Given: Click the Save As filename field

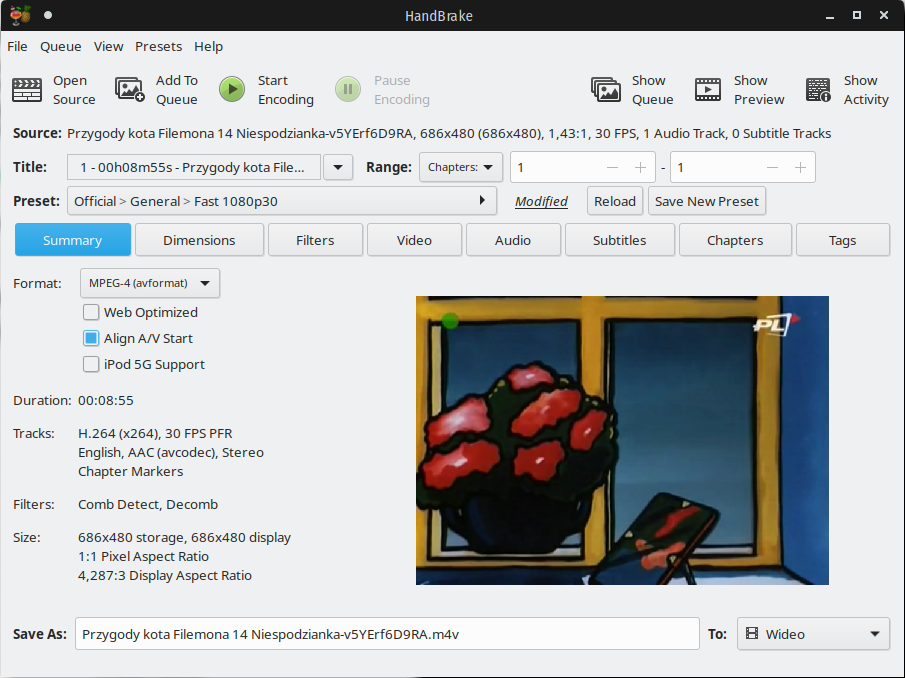Looking at the screenshot, I should pos(387,634).
